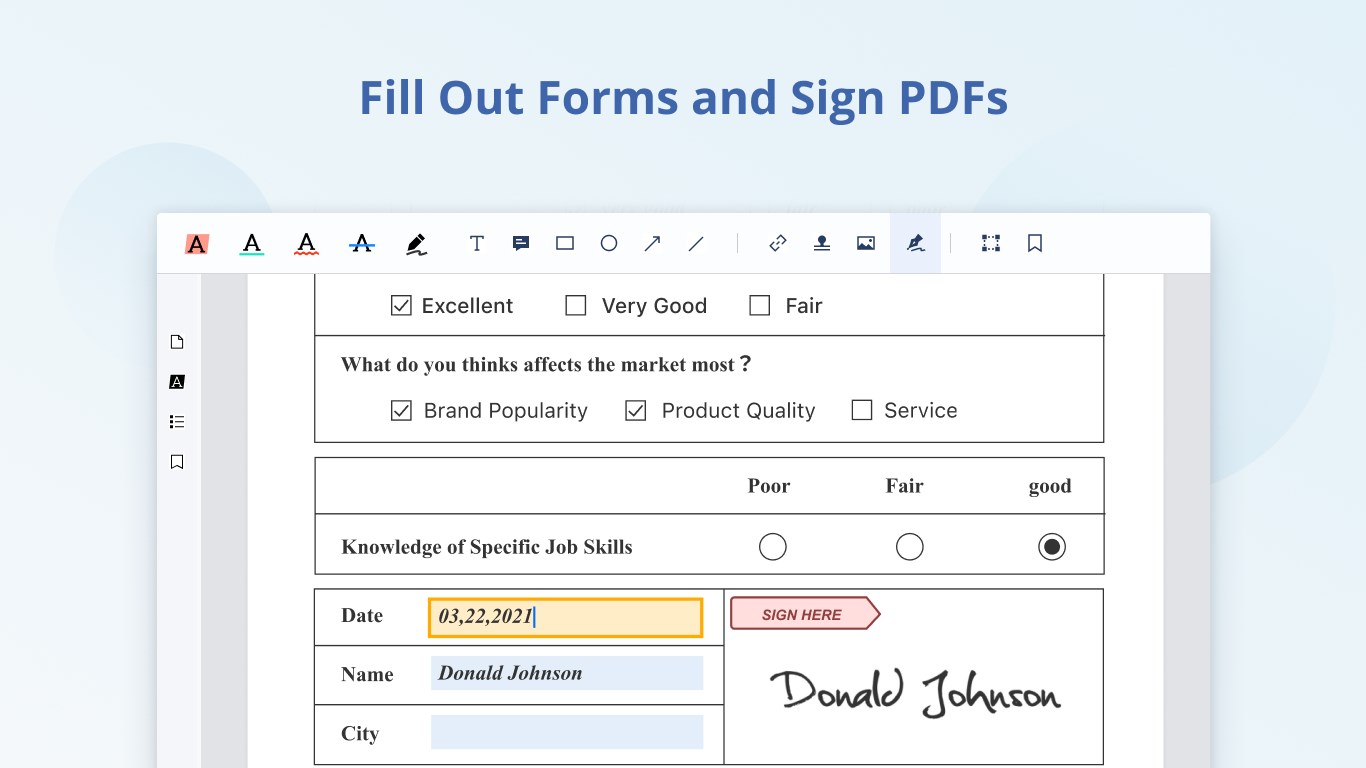This screenshot has height=768, width=1366.
Task: Check the Very Good checkbox
Action: point(576,306)
